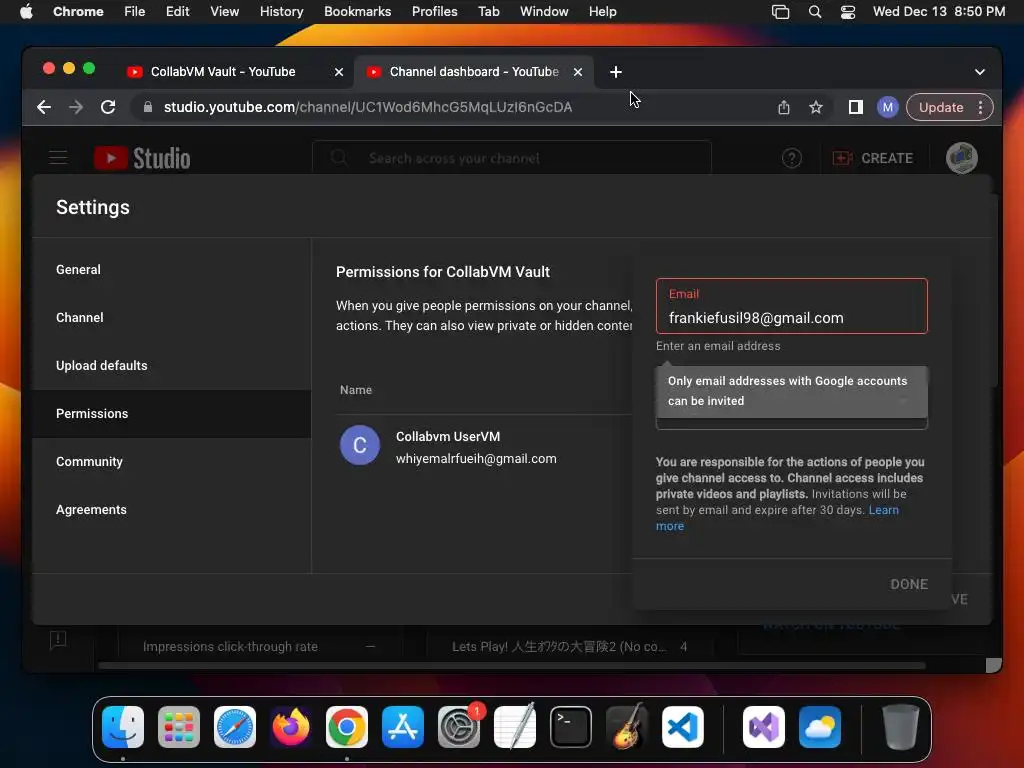This screenshot has width=1024, height=768.
Task: Open macOS Control Center icon
Action: click(848, 12)
